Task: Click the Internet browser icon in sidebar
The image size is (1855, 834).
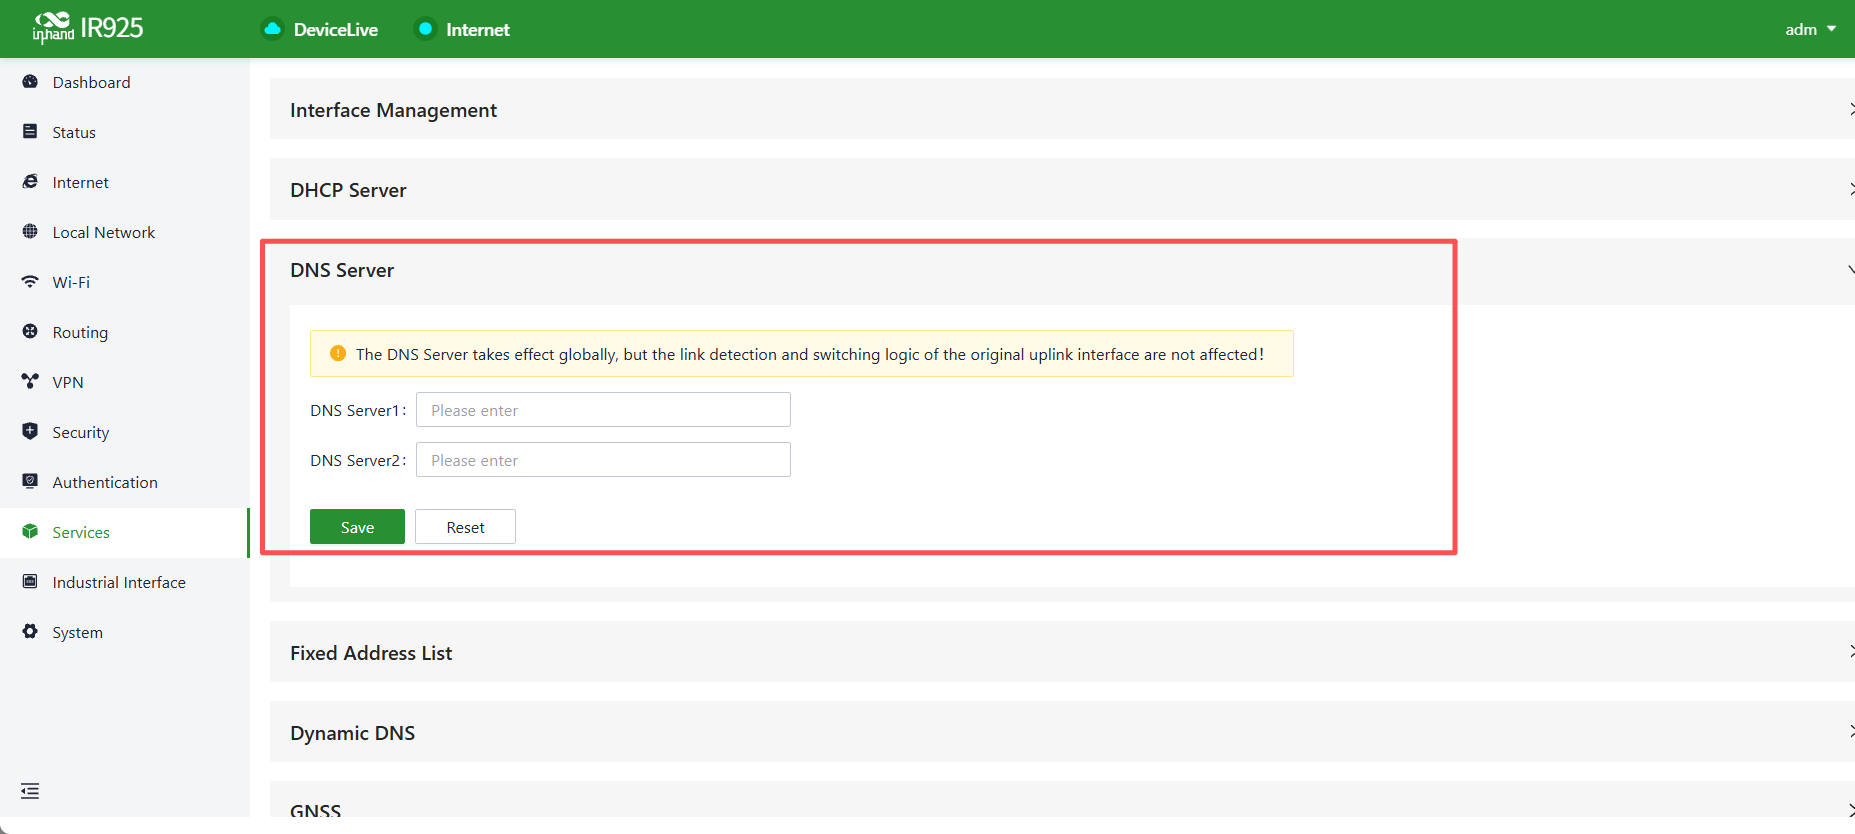Action: point(30,182)
